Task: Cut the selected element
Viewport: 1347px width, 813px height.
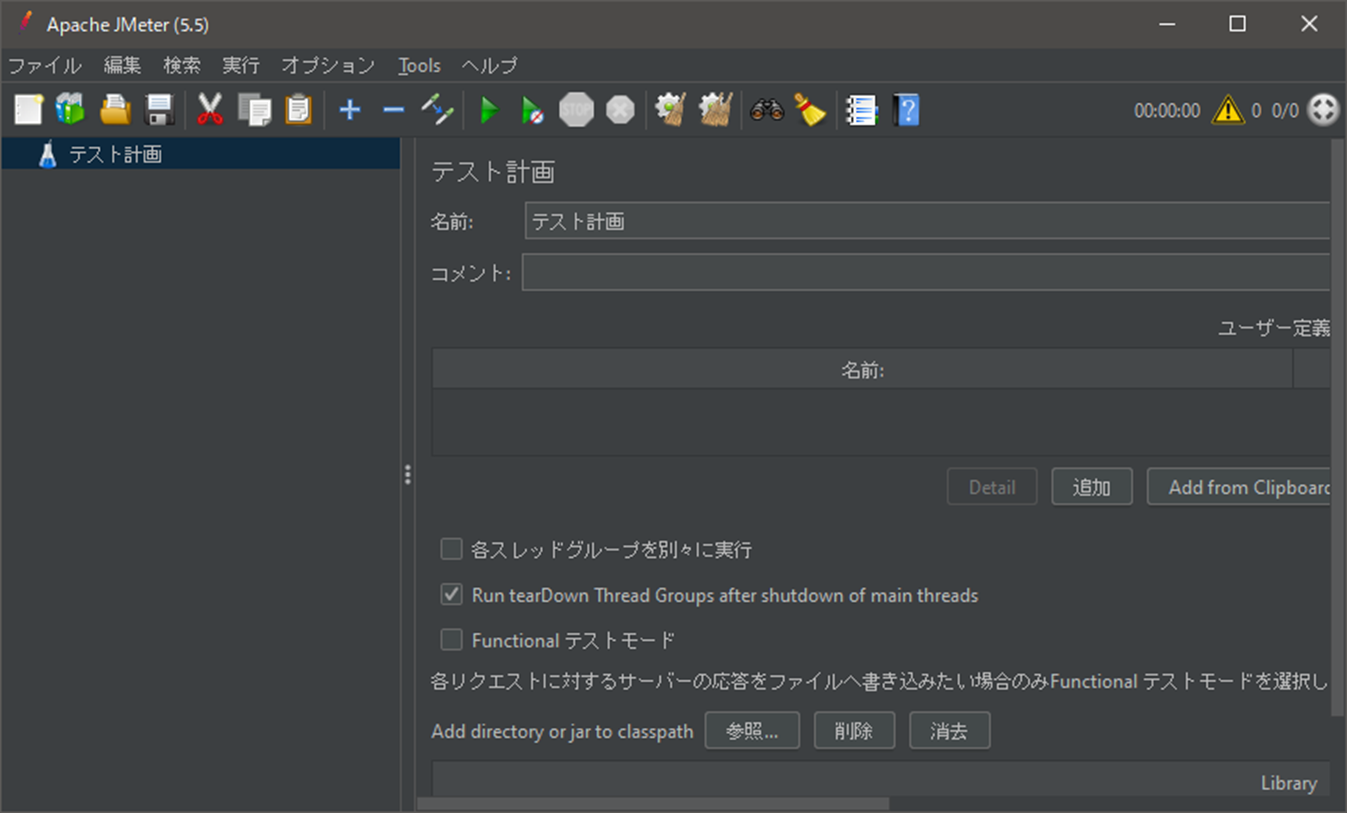Action: pos(211,110)
